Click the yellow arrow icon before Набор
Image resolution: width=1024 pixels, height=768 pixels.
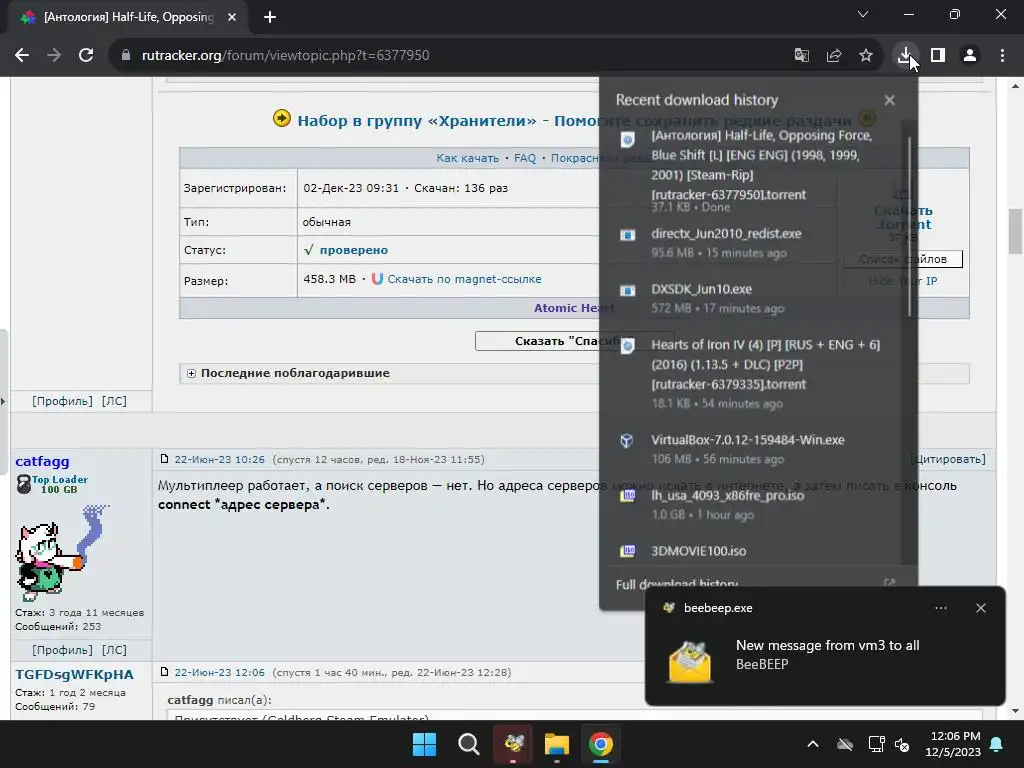tap(281, 118)
